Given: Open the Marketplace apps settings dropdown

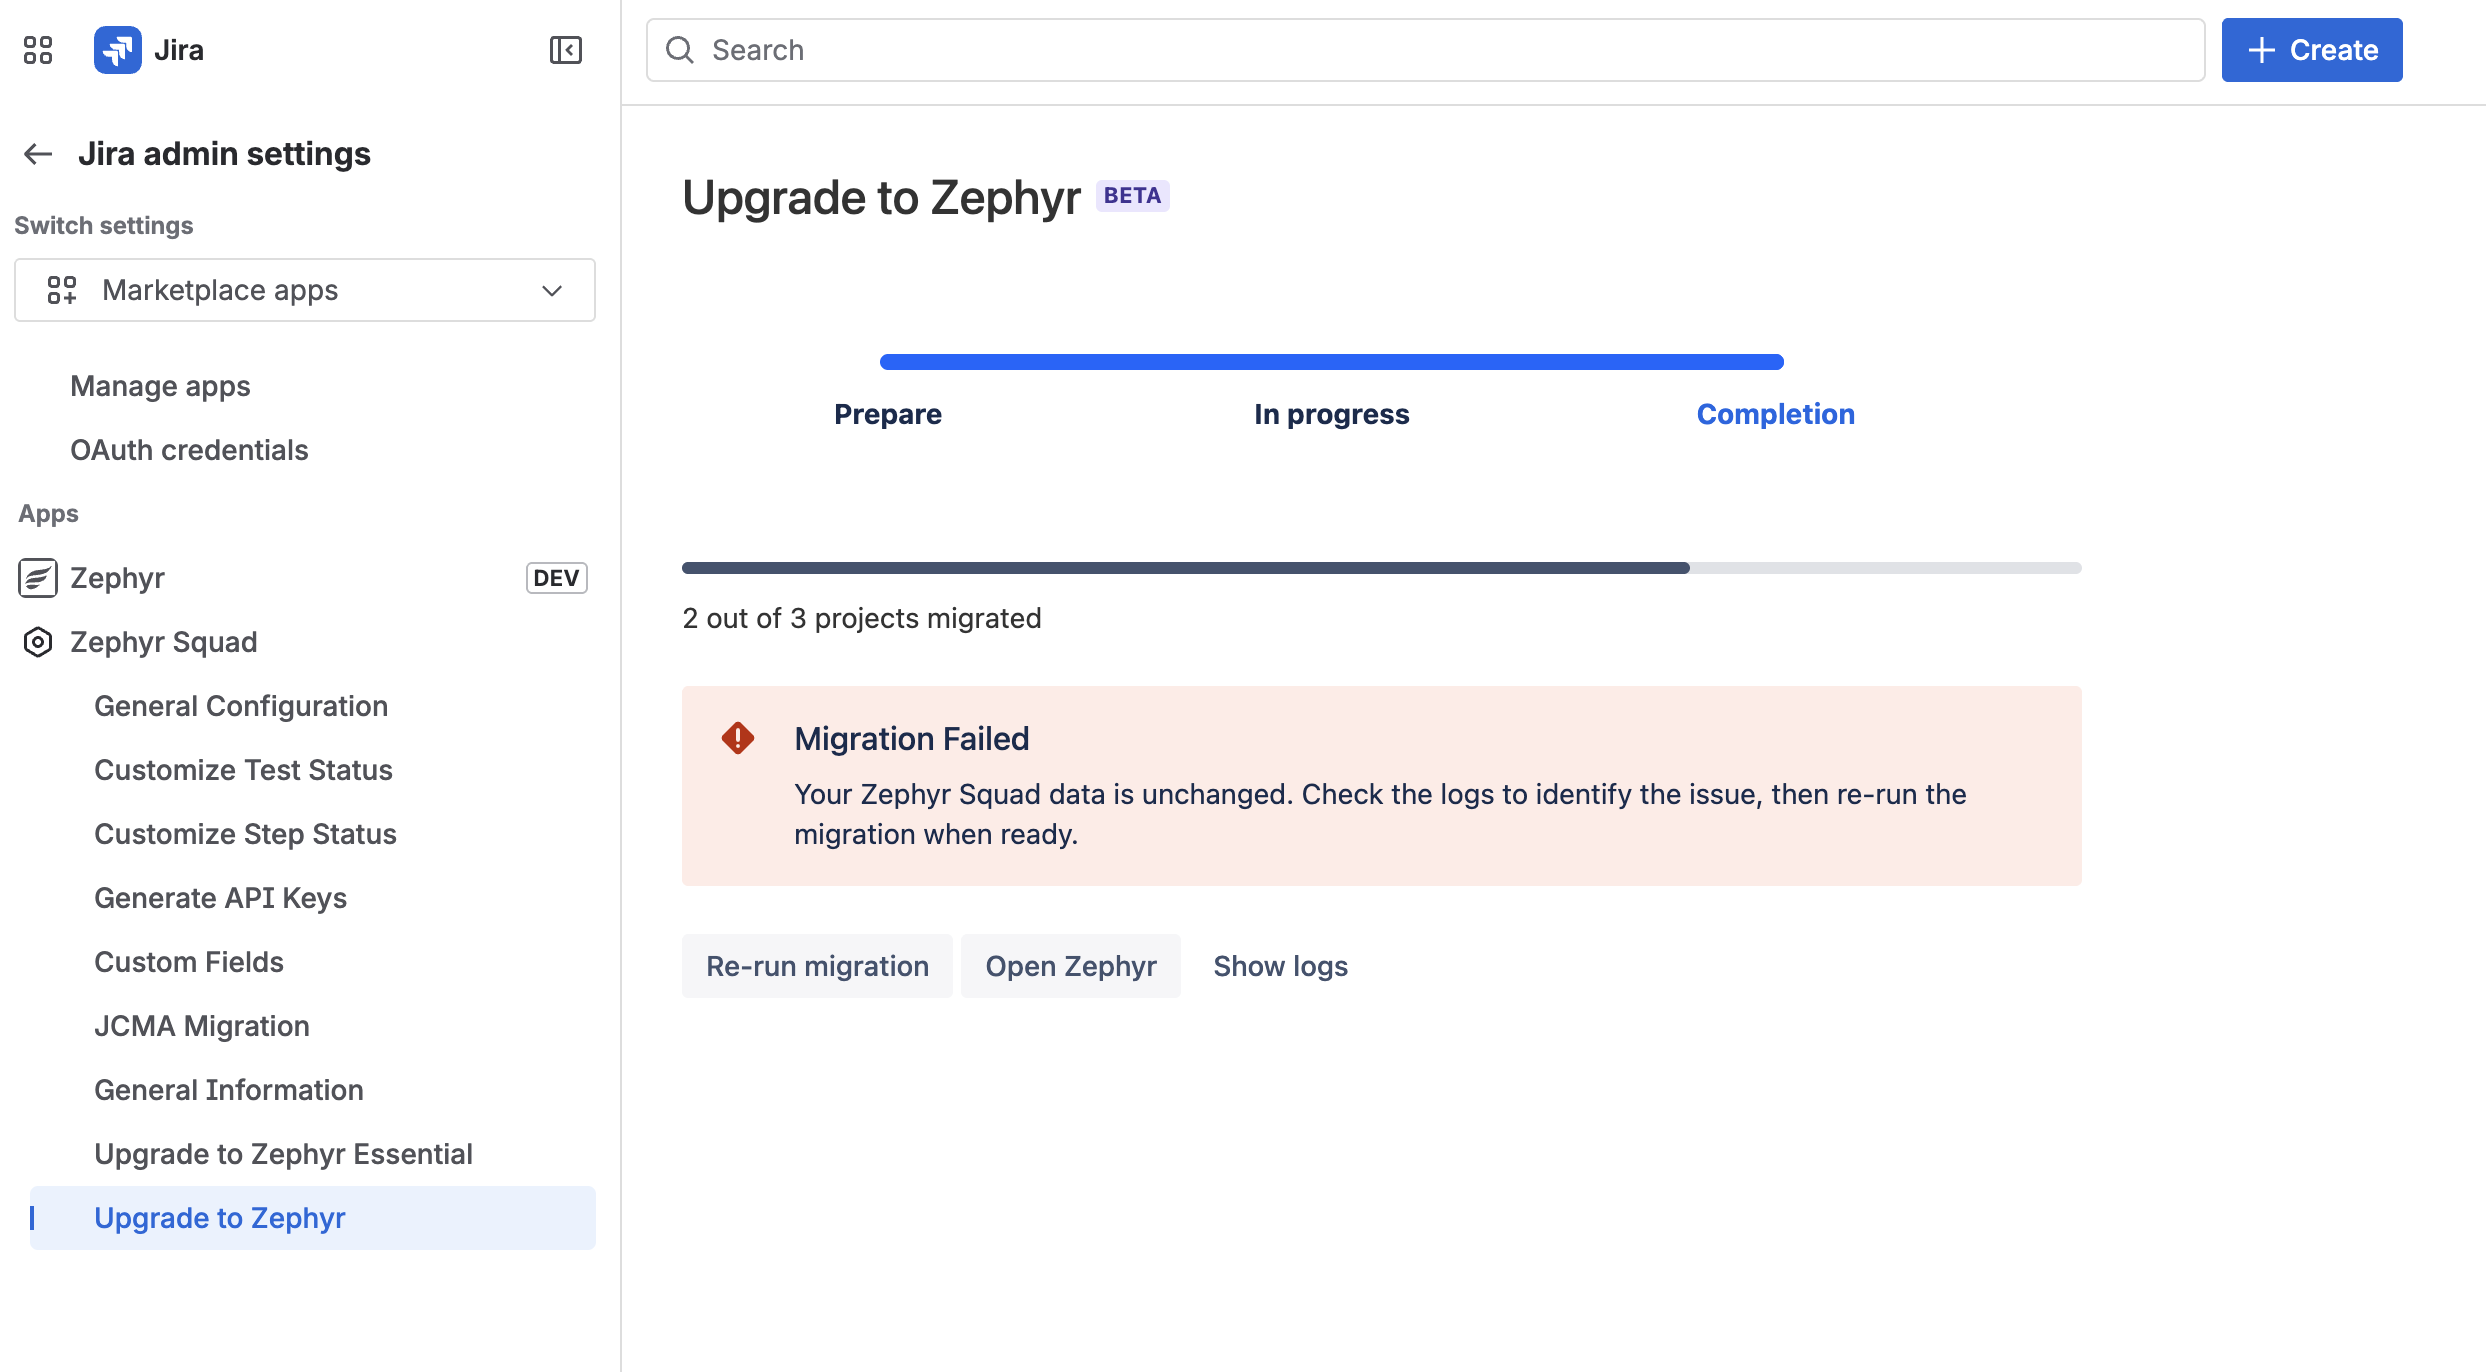Looking at the screenshot, I should tap(305, 290).
